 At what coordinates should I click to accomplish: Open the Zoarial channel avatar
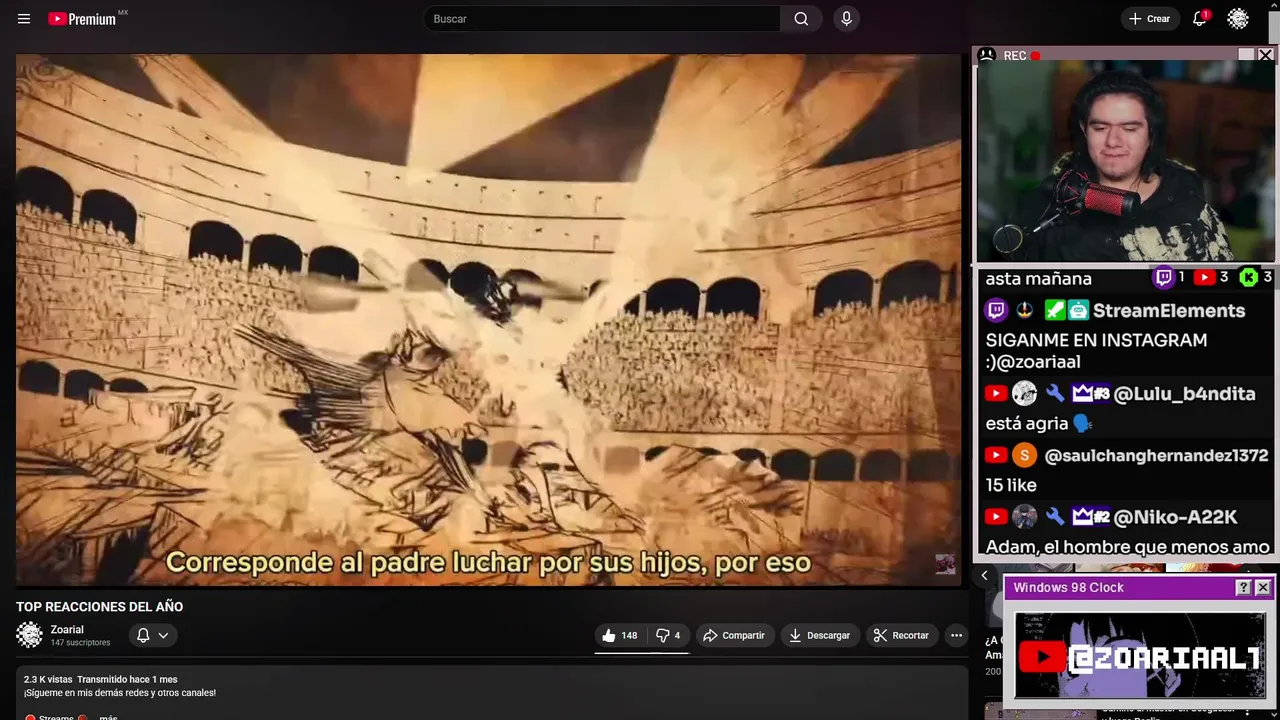click(x=30, y=635)
